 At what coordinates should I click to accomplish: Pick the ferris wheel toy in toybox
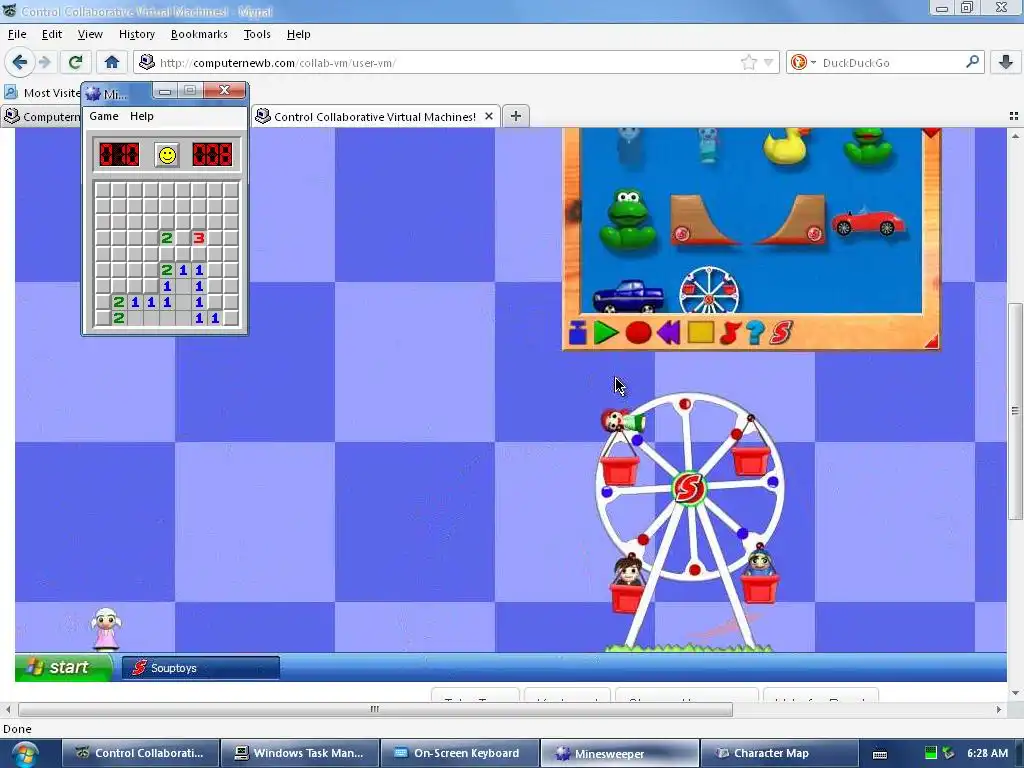pyautogui.click(x=709, y=290)
